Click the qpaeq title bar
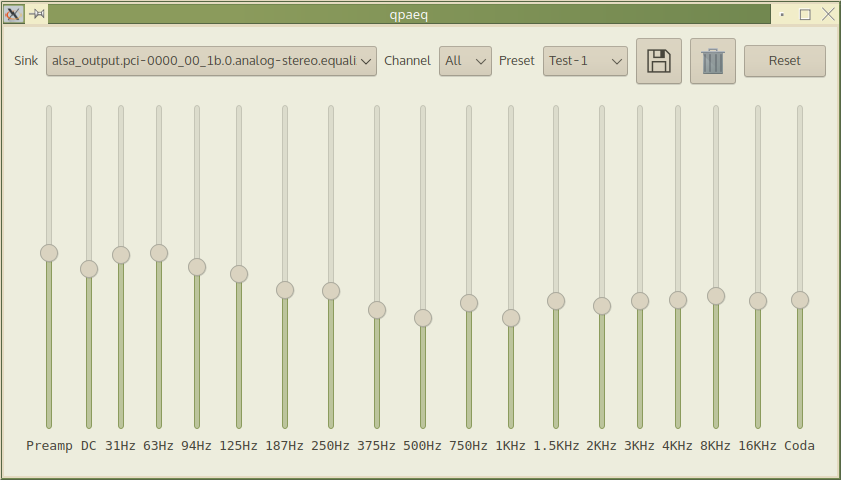The image size is (841, 480). coord(409,14)
